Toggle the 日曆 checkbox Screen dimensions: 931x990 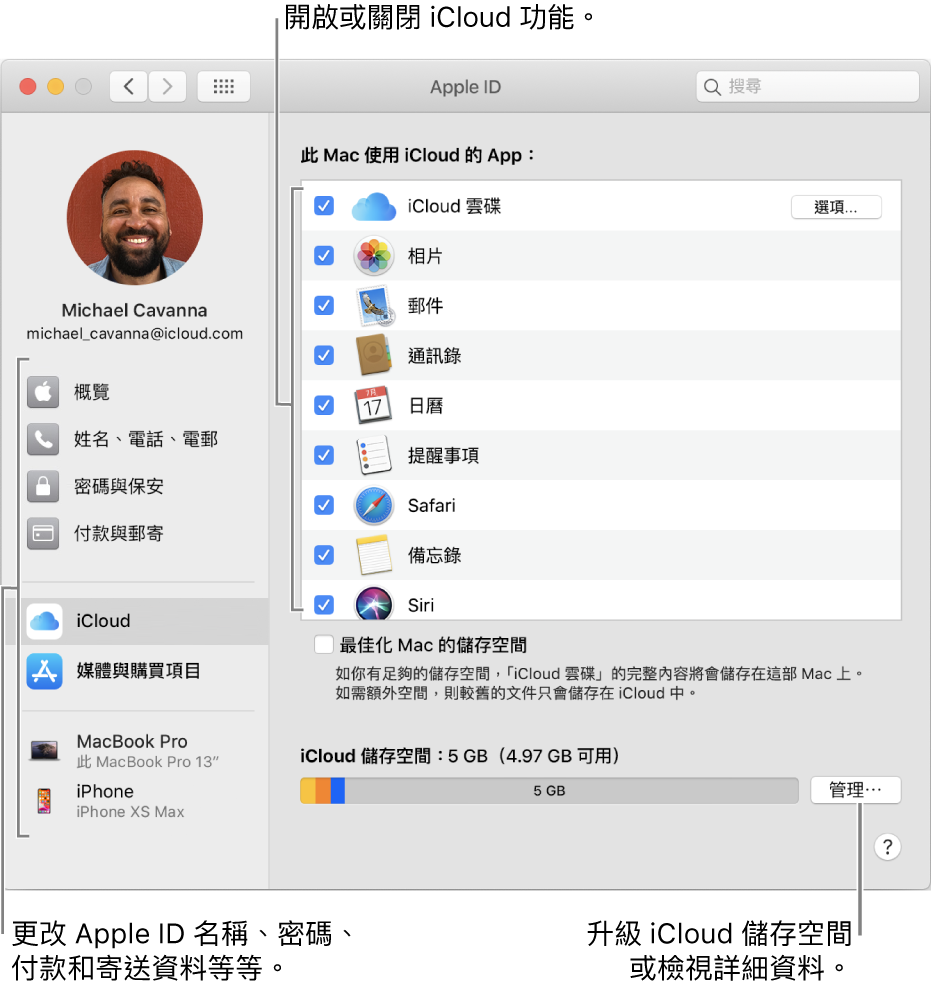pos(324,405)
